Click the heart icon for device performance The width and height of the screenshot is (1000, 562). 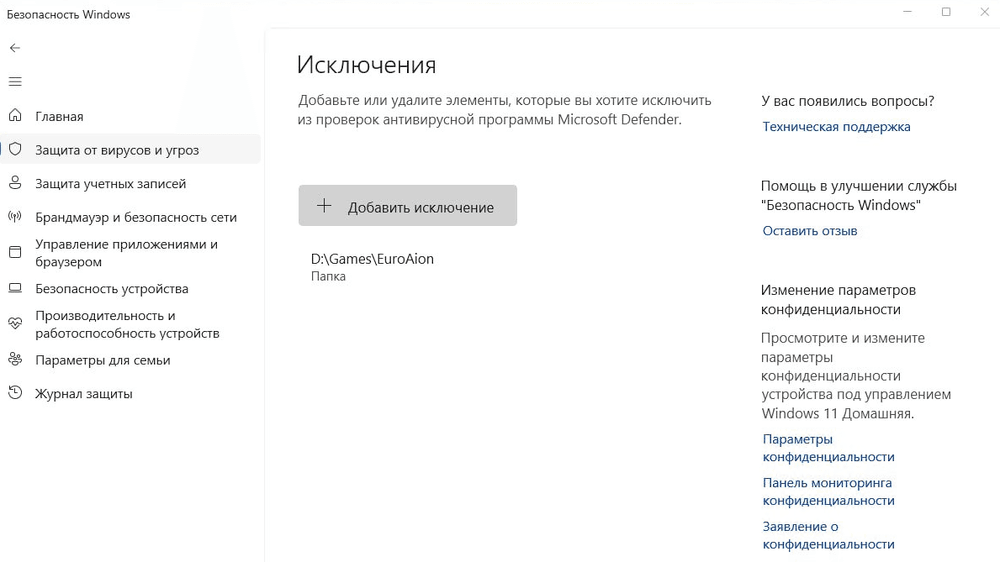[15, 324]
